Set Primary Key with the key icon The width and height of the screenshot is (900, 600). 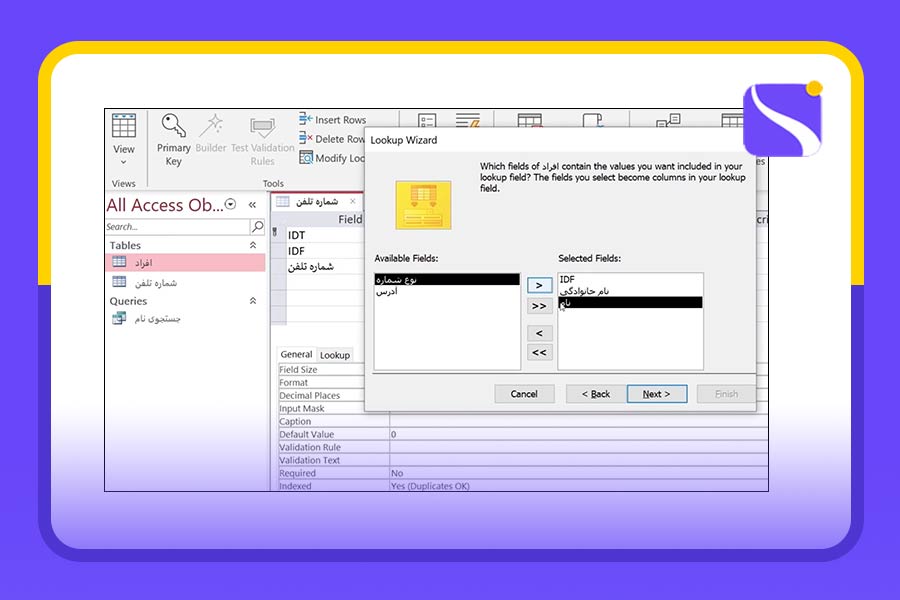173,140
